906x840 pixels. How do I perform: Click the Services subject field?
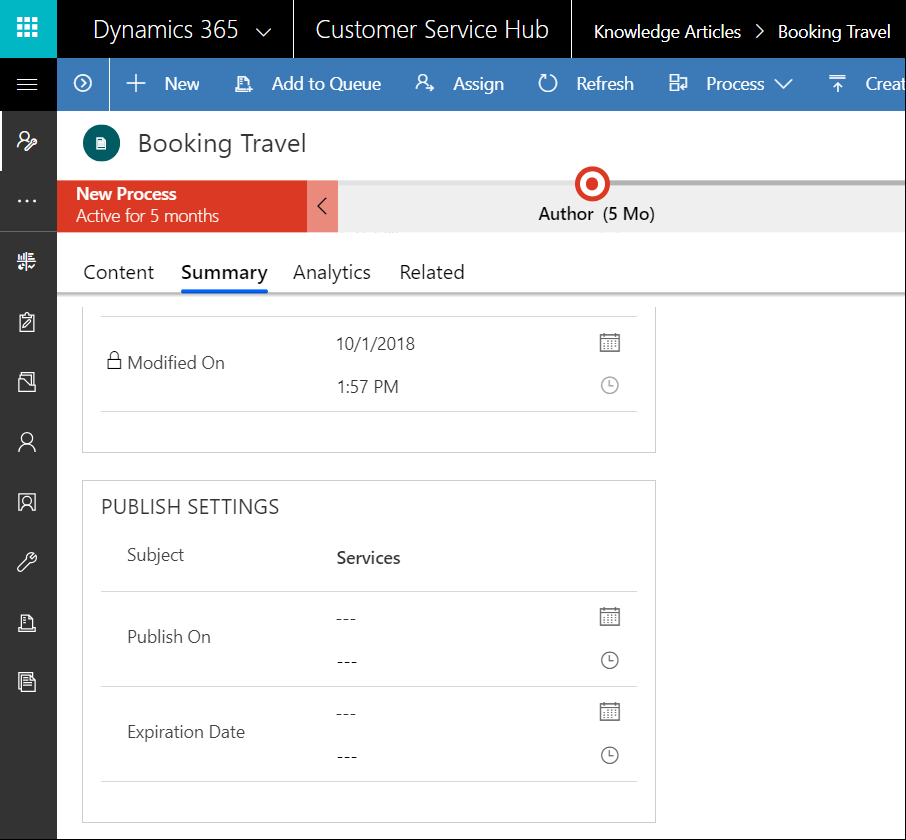[x=369, y=558]
